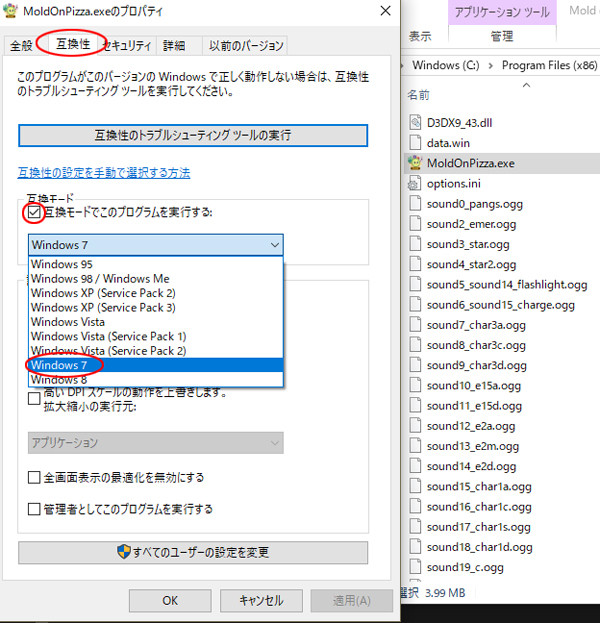Choose Windows 95 from the list
The width and height of the screenshot is (600, 623).
tap(155, 264)
